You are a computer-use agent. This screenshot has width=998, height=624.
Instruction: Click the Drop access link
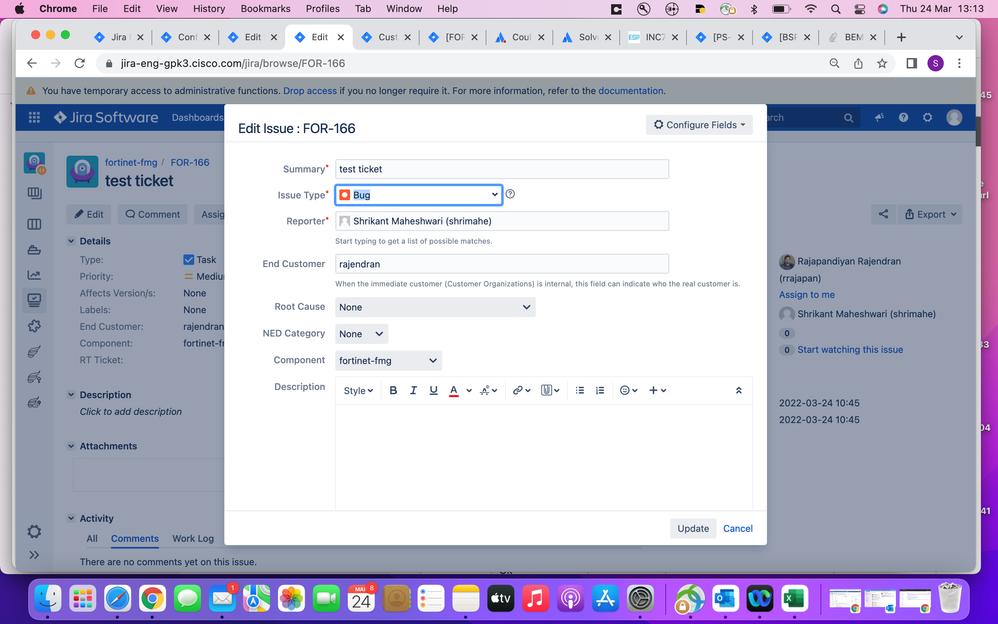(310, 90)
